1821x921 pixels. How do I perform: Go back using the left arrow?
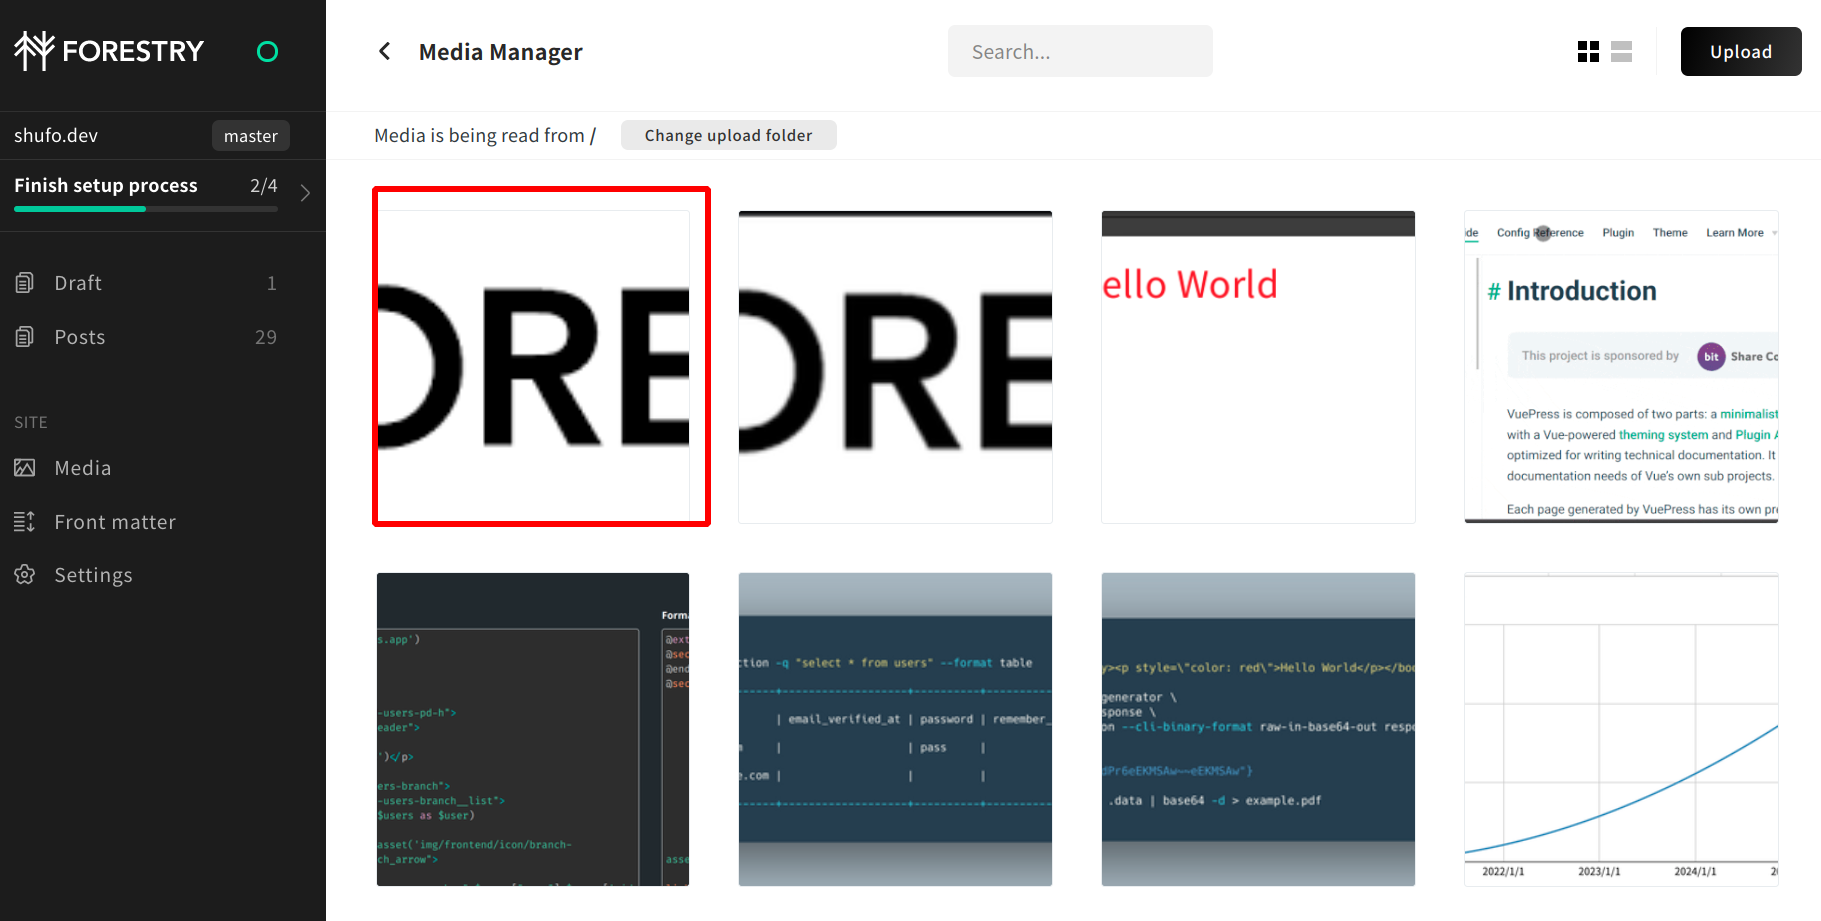[x=385, y=51]
